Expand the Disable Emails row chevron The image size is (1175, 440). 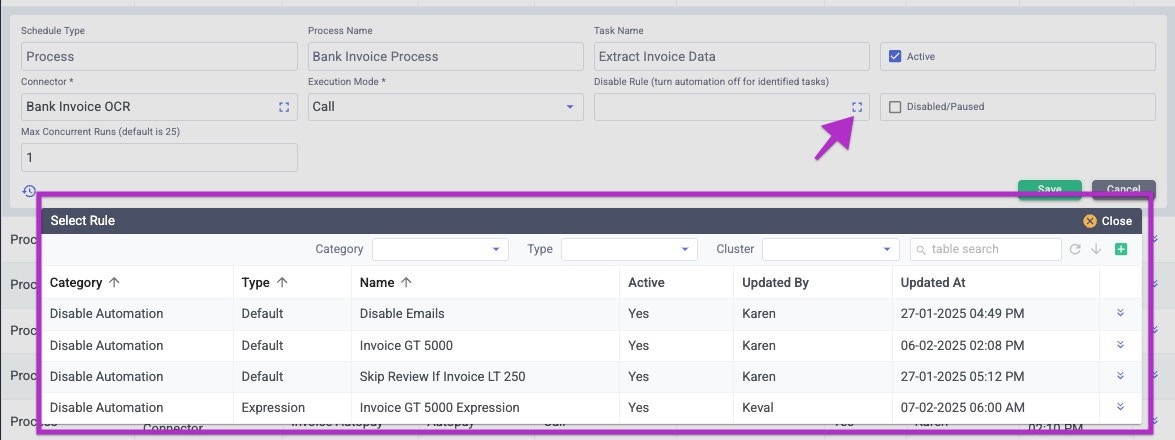[x=1120, y=313]
